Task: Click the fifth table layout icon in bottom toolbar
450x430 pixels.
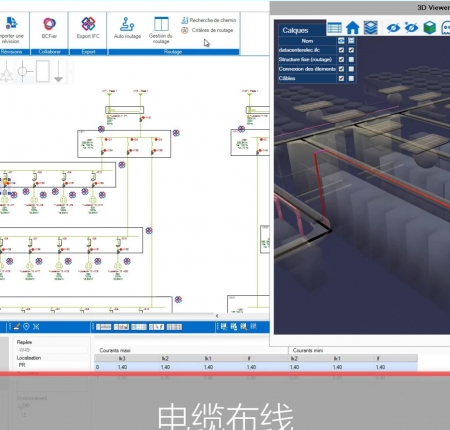Action: click(x=174, y=327)
